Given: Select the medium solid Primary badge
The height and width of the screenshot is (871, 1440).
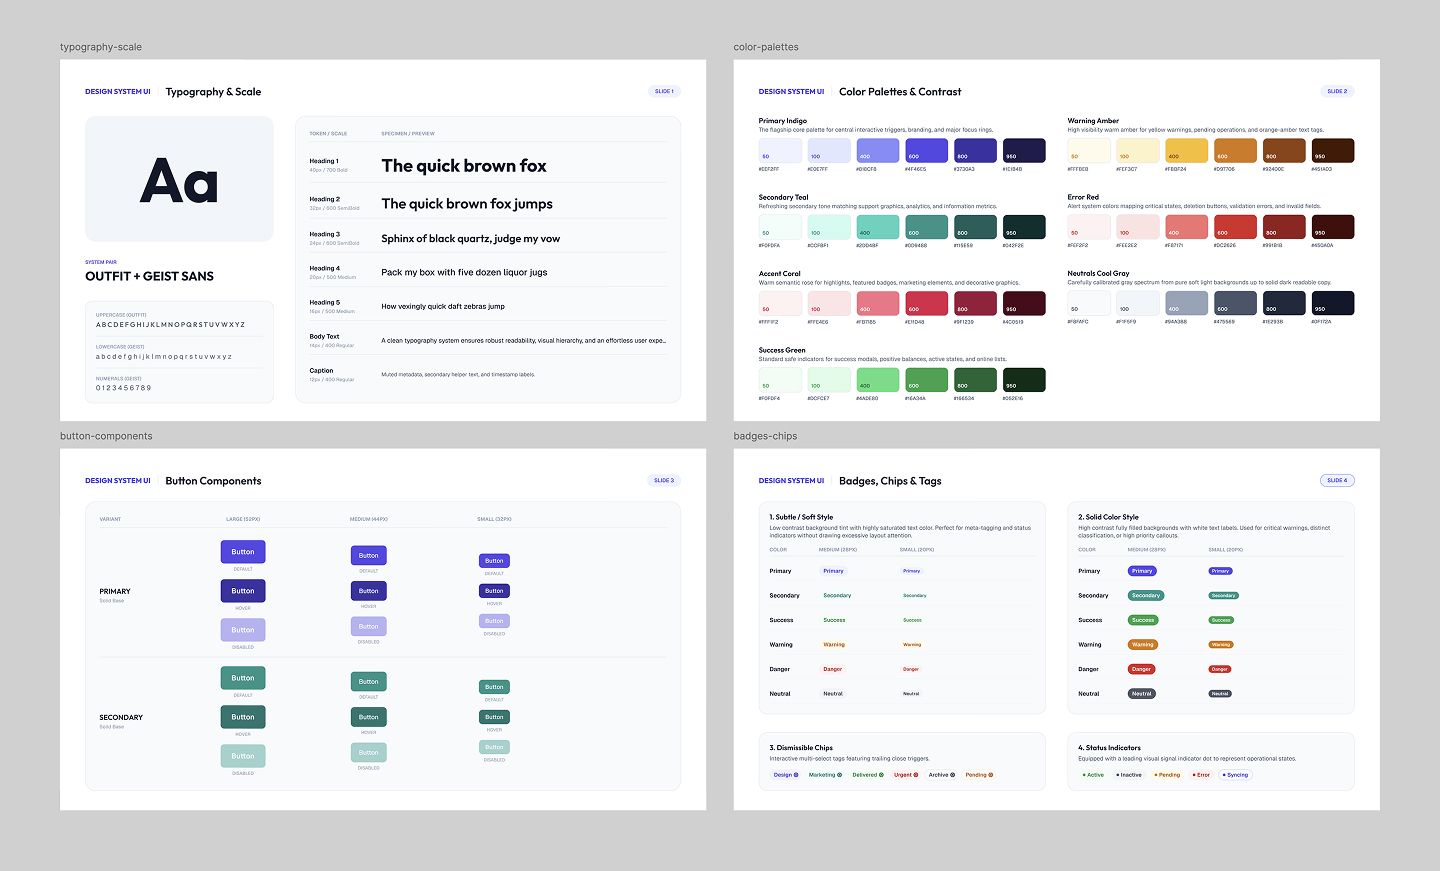Looking at the screenshot, I should pos(1142,571).
